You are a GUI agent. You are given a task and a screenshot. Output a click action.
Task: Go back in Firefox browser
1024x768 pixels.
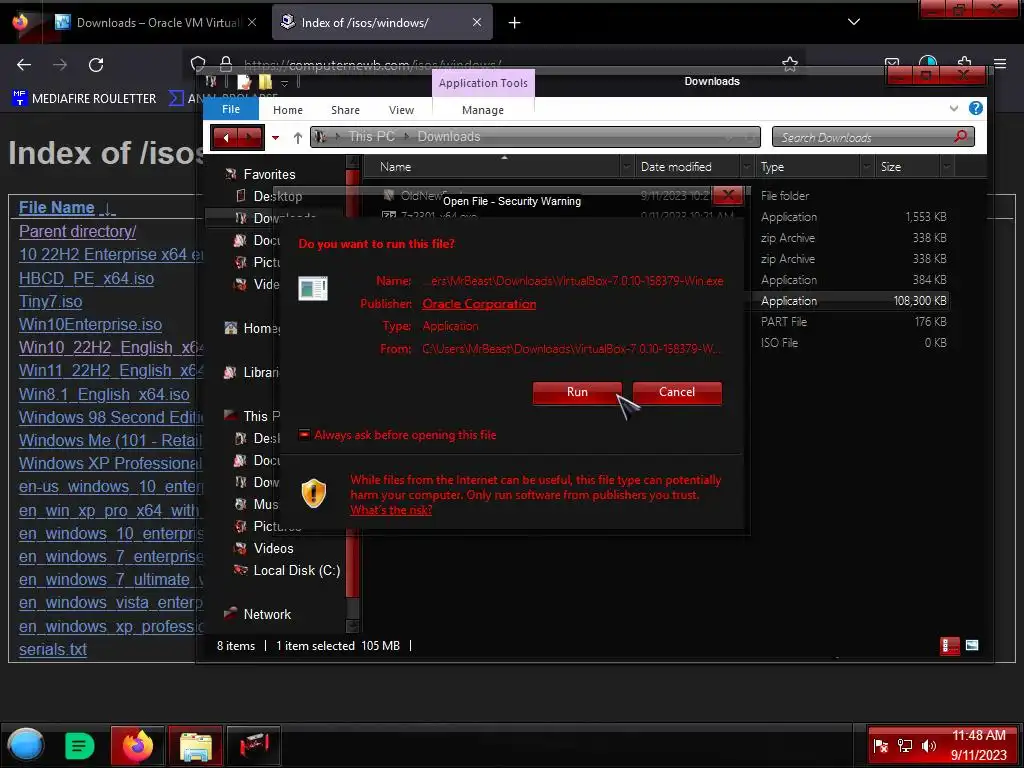coord(24,65)
